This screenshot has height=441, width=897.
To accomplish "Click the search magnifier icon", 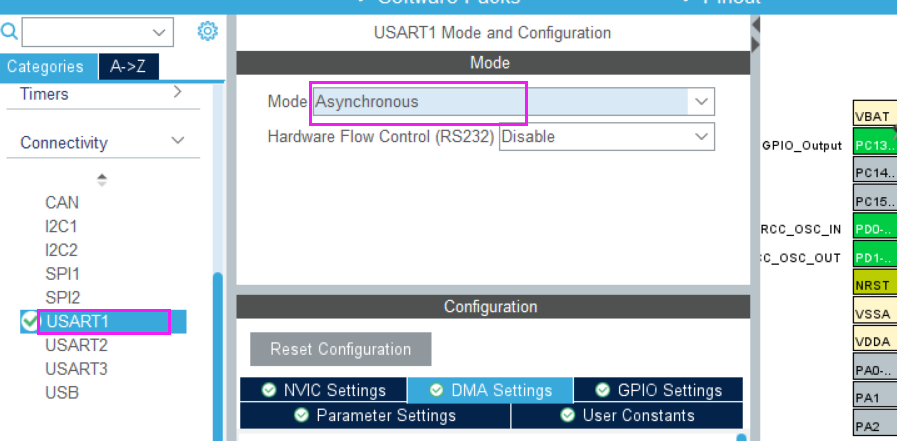I will coord(9,31).
